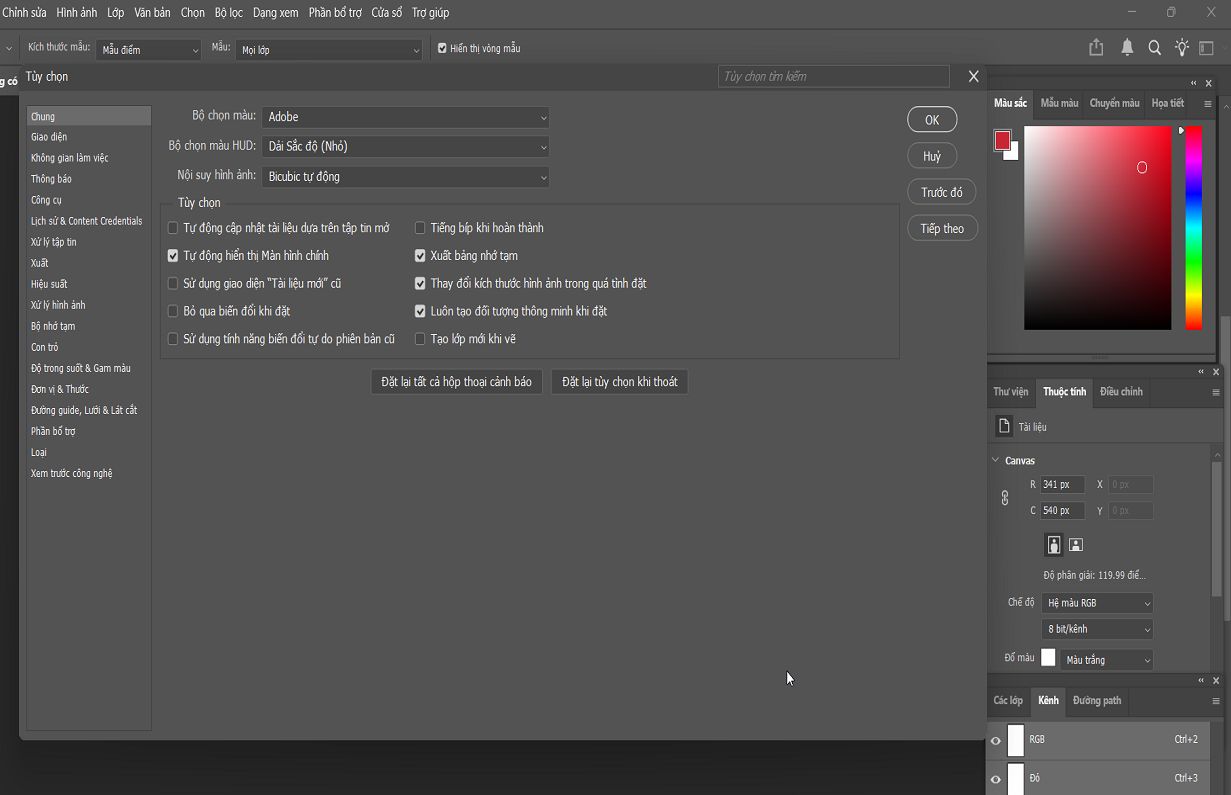This screenshot has width=1231, height=795.
Task: Click the Share icon in the top bar
Action: click(1095, 47)
